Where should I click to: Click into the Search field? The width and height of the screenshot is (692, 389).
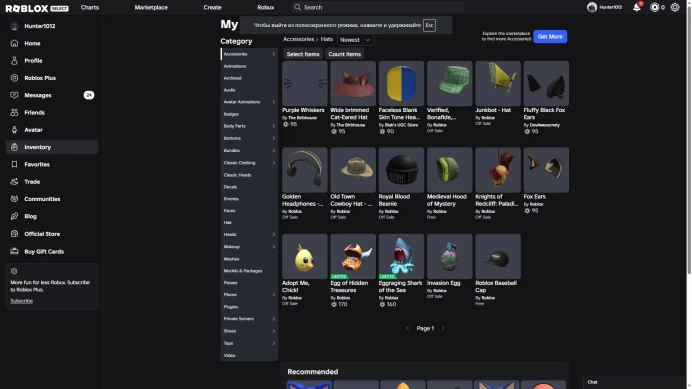[x=378, y=7]
